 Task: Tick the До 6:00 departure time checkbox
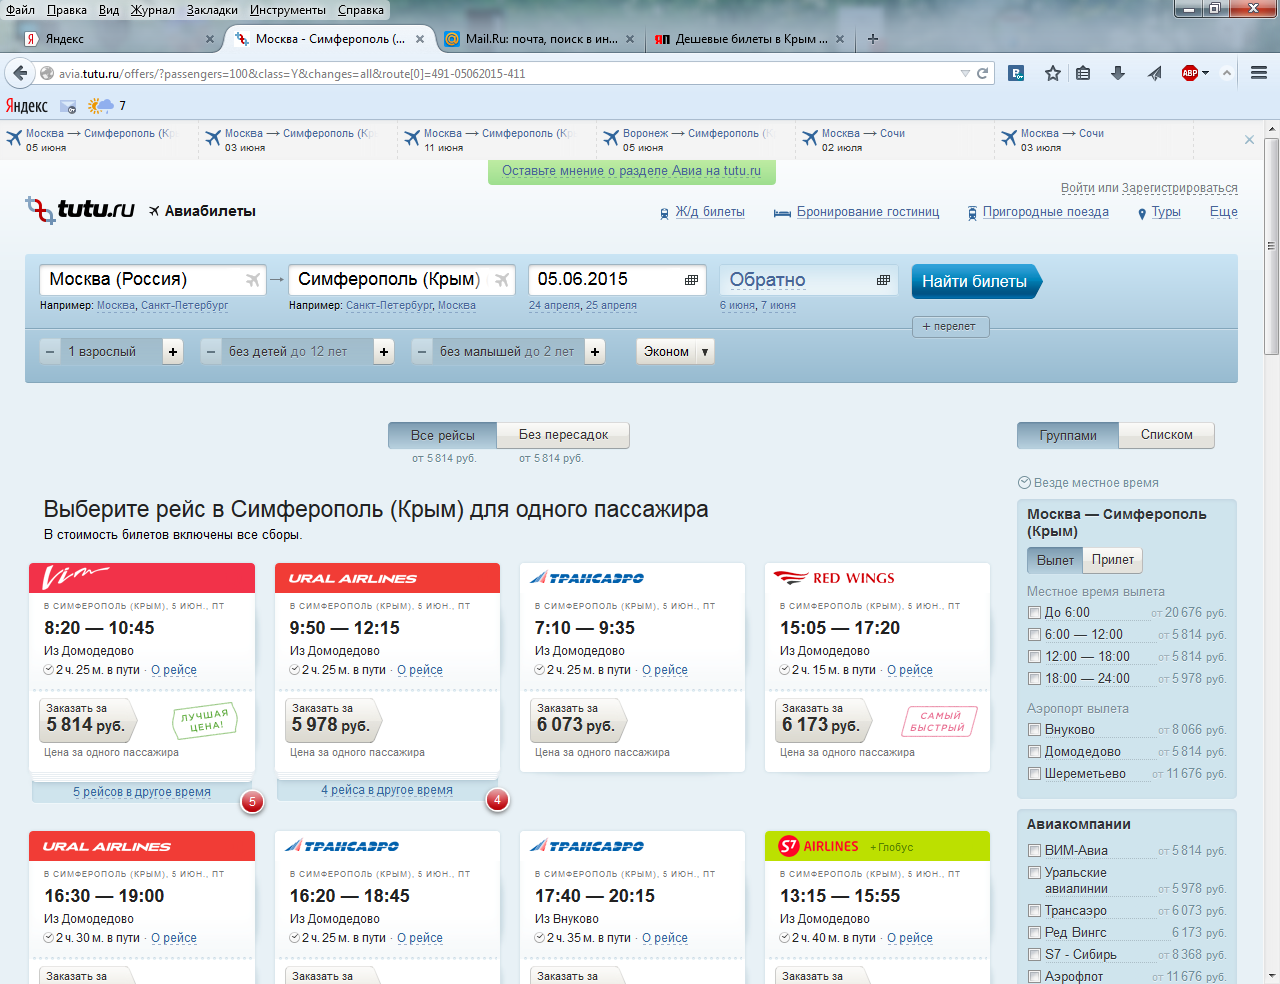[1035, 613]
